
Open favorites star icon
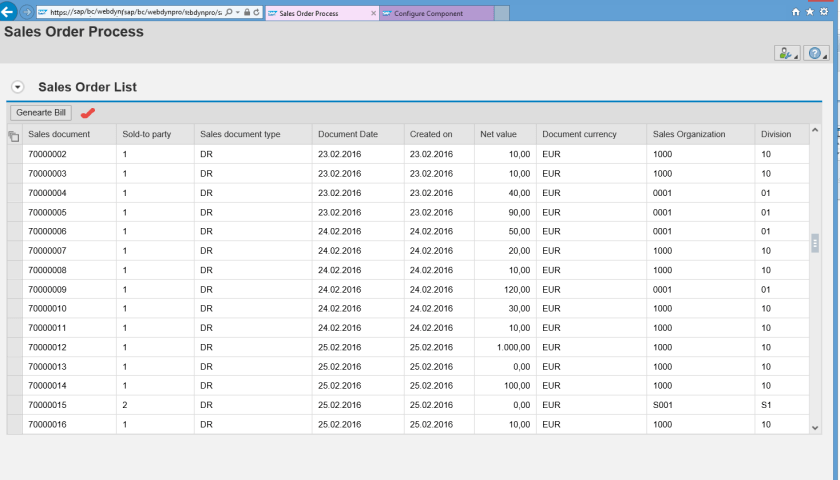pyautogui.click(x=809, y=12)
